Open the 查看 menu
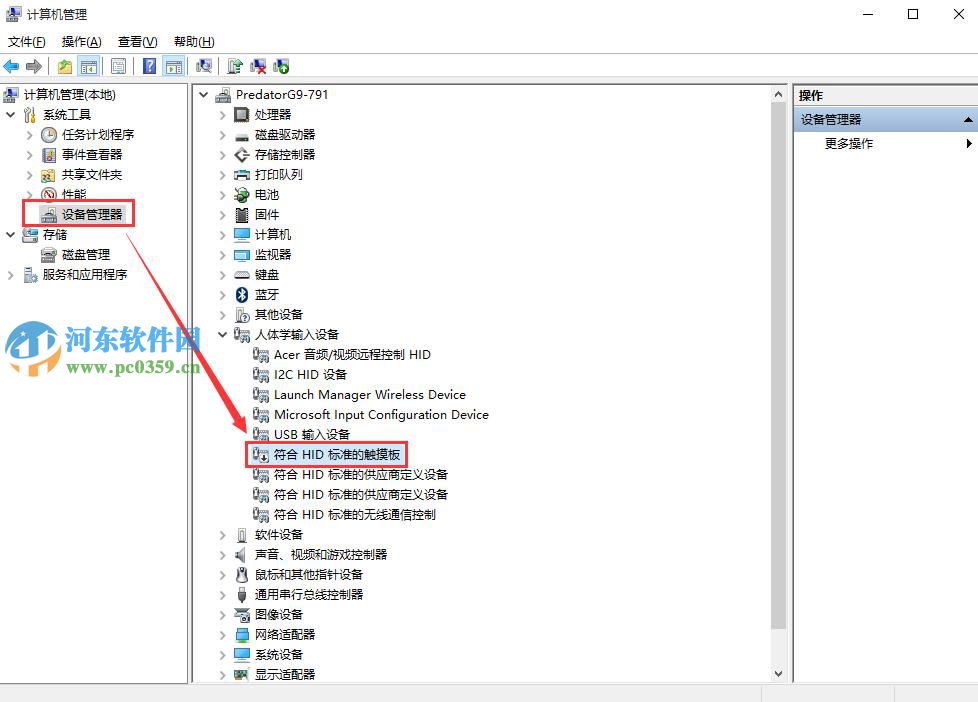The width and height of the screenshot is (978, 702). click(136, 41)
